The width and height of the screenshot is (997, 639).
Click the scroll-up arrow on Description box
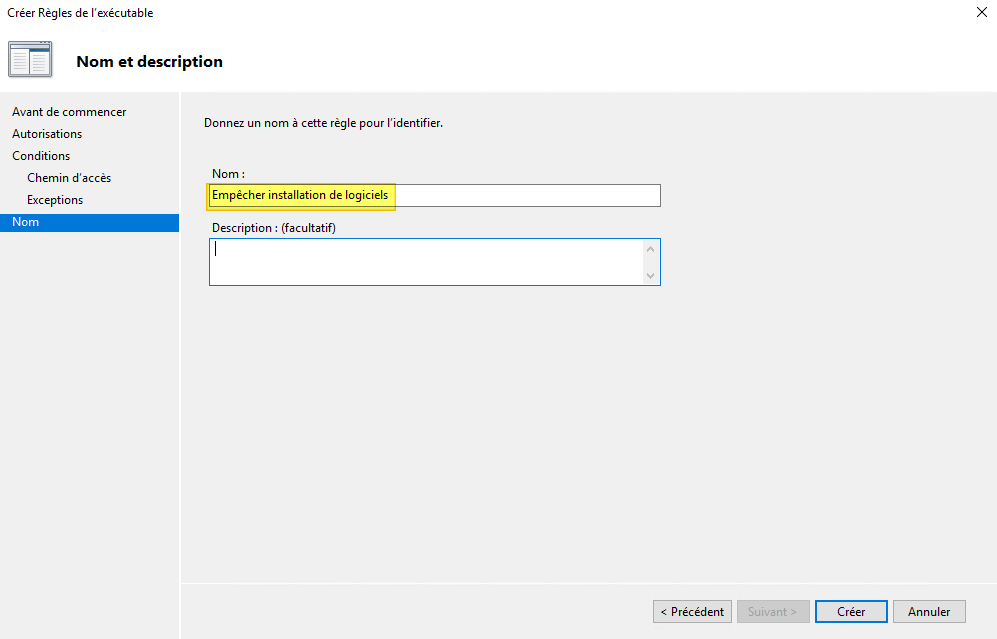tap(651, 246)
